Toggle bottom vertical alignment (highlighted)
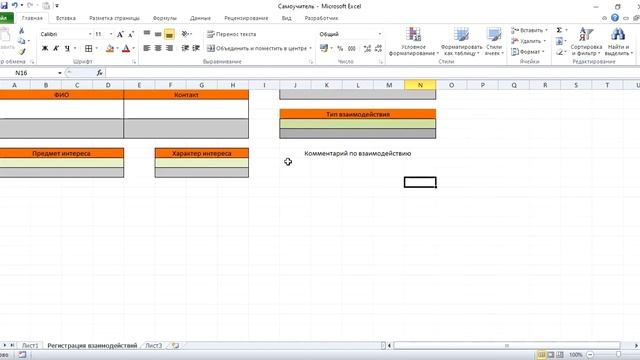This screenshot has width=640, height=360. tap(169, 34)
